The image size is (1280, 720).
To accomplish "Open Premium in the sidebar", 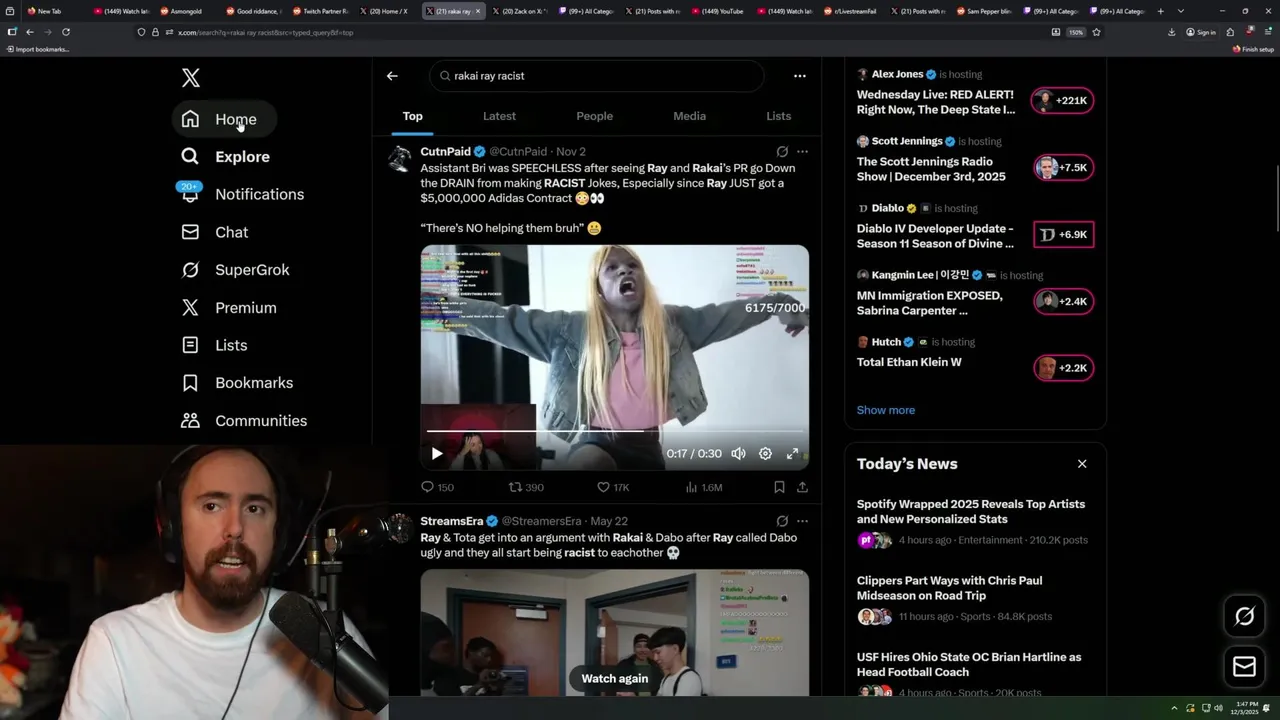I will pyautogui.click(x=228, y=308).
